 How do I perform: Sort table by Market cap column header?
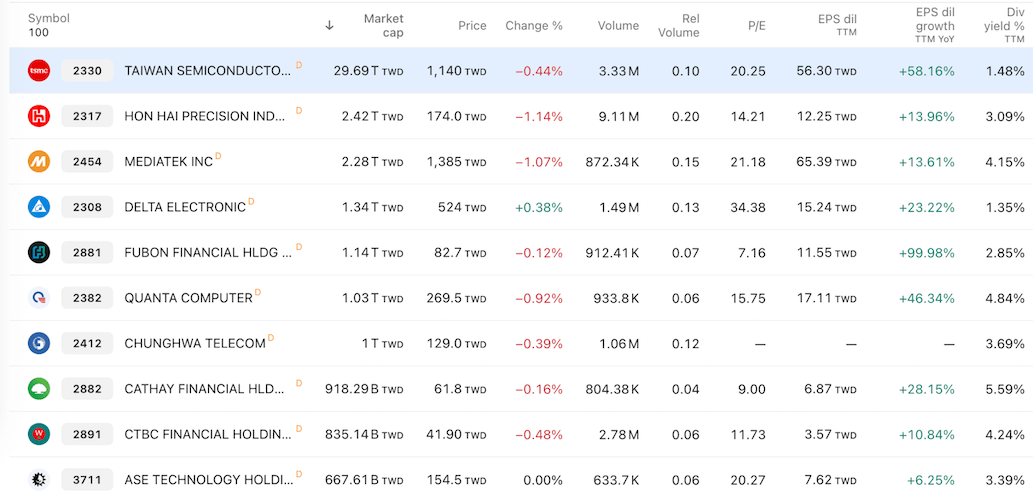click(x=383, y=26)
